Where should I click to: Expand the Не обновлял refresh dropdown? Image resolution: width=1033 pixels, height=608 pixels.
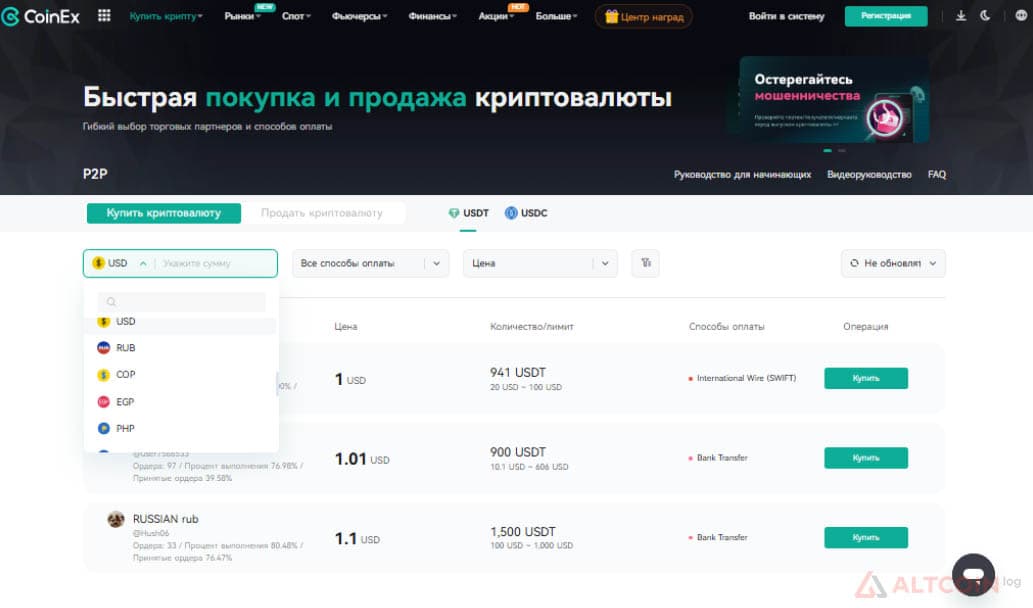pos(893,263)
